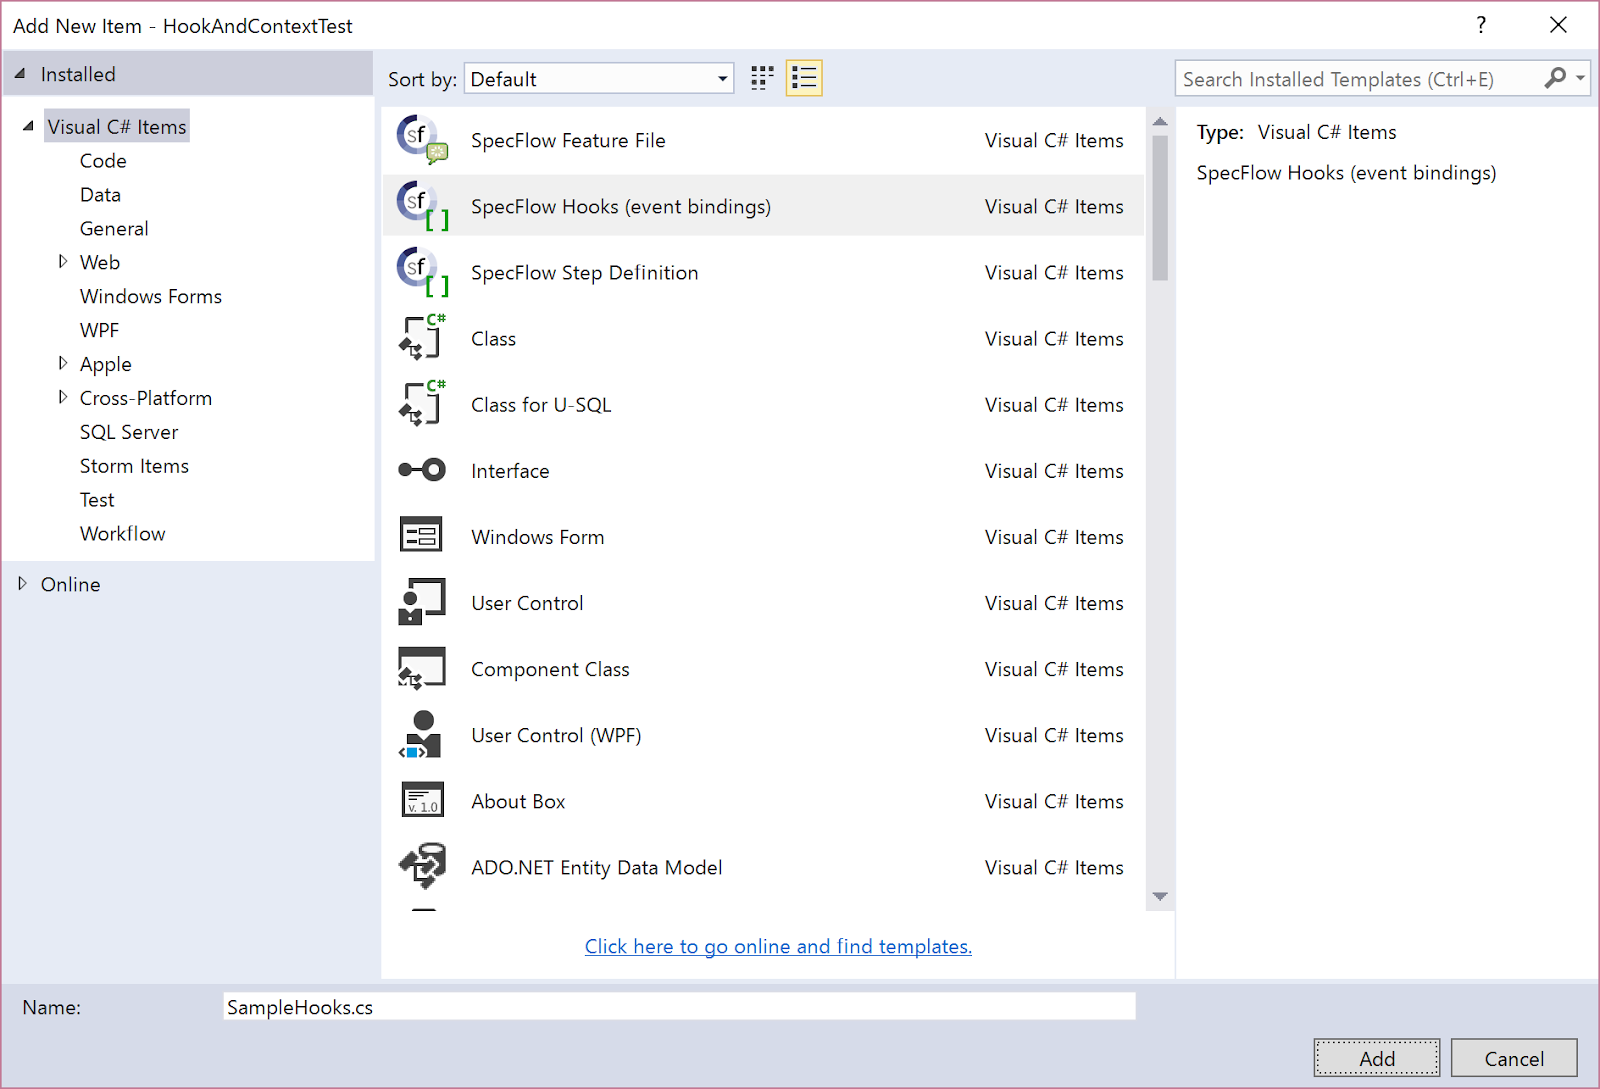The height and width of the screenshot is (1089, 1600).
Task: Select the 'Windows Form' name text
Action: (538, 537)
